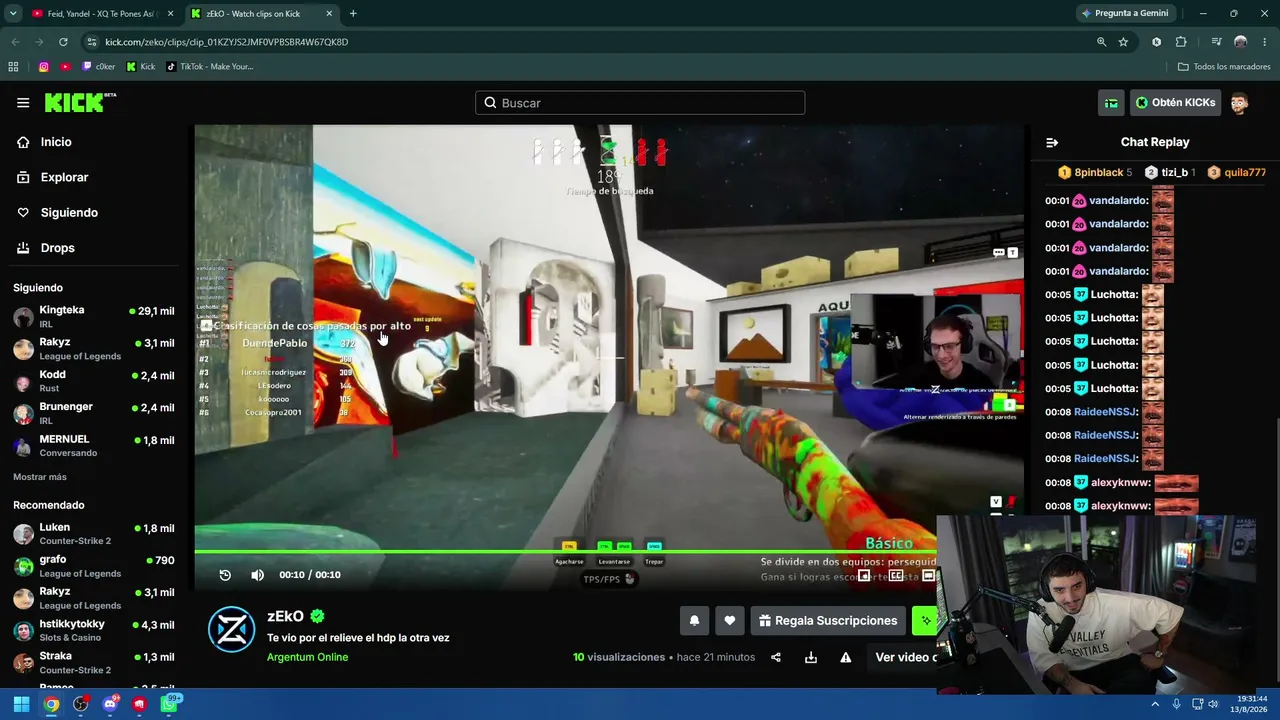The image size is (1280, 720).
Task: Go back to the previous page
Action: tap(15, 42)
